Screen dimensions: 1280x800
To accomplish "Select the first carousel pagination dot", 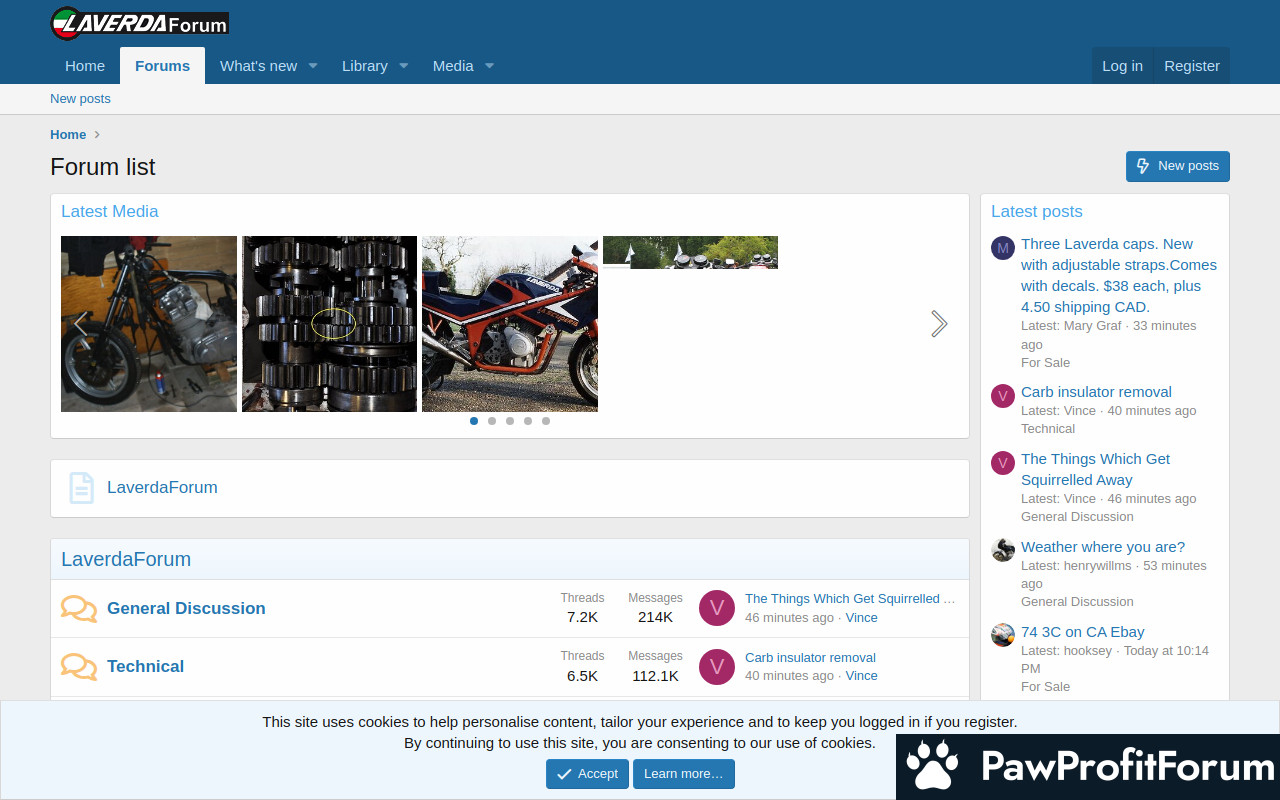I will click(x=474, y=421).
